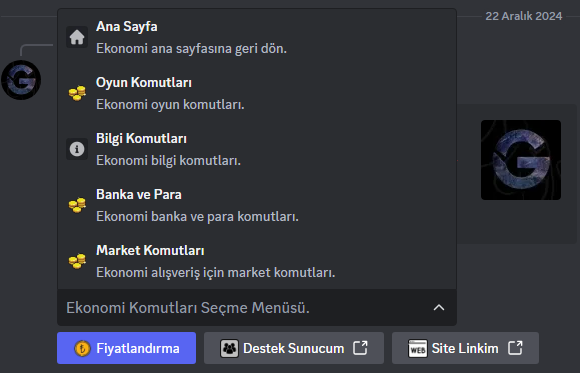Image resolution: width=580 pixels, height=373 pixels.
Task: Collapse the menu with the chevron arrow
Action: coord(439,308)
